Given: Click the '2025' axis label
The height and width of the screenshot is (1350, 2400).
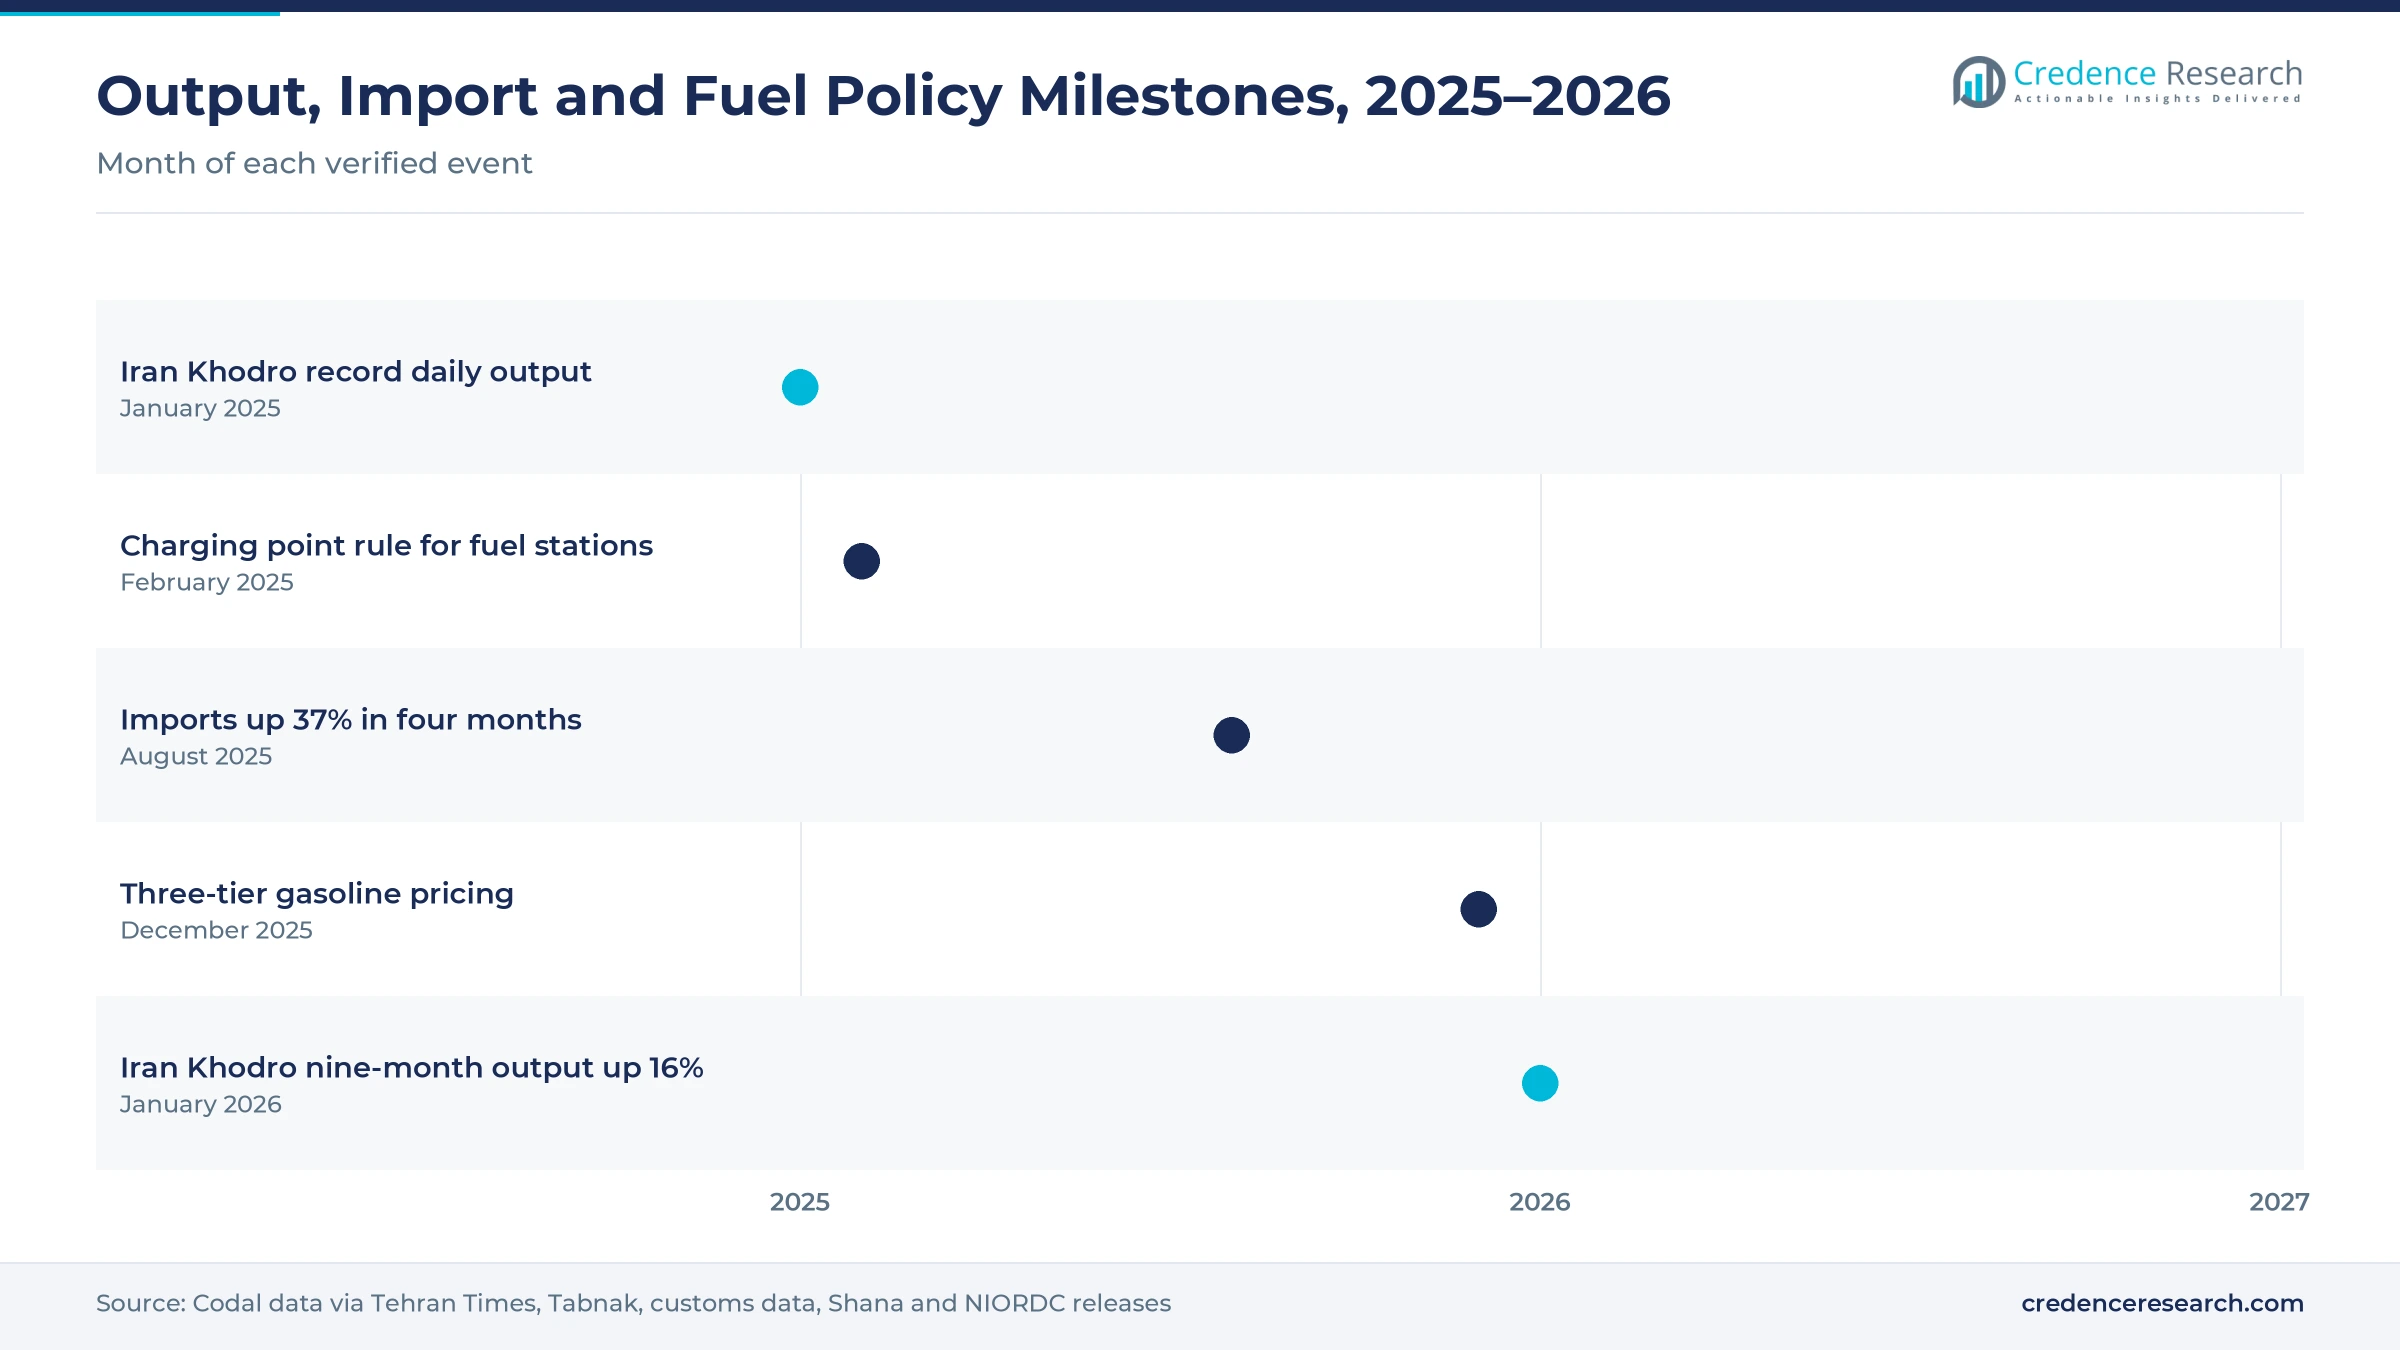Looking at the screenshot, I should (800, 1202).
